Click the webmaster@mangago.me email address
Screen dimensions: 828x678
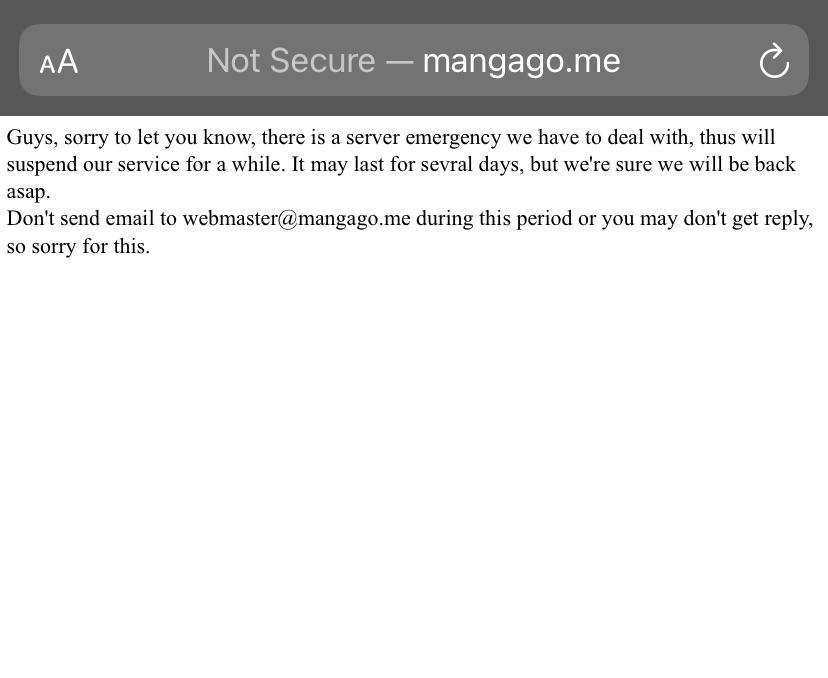pos(296,218)
